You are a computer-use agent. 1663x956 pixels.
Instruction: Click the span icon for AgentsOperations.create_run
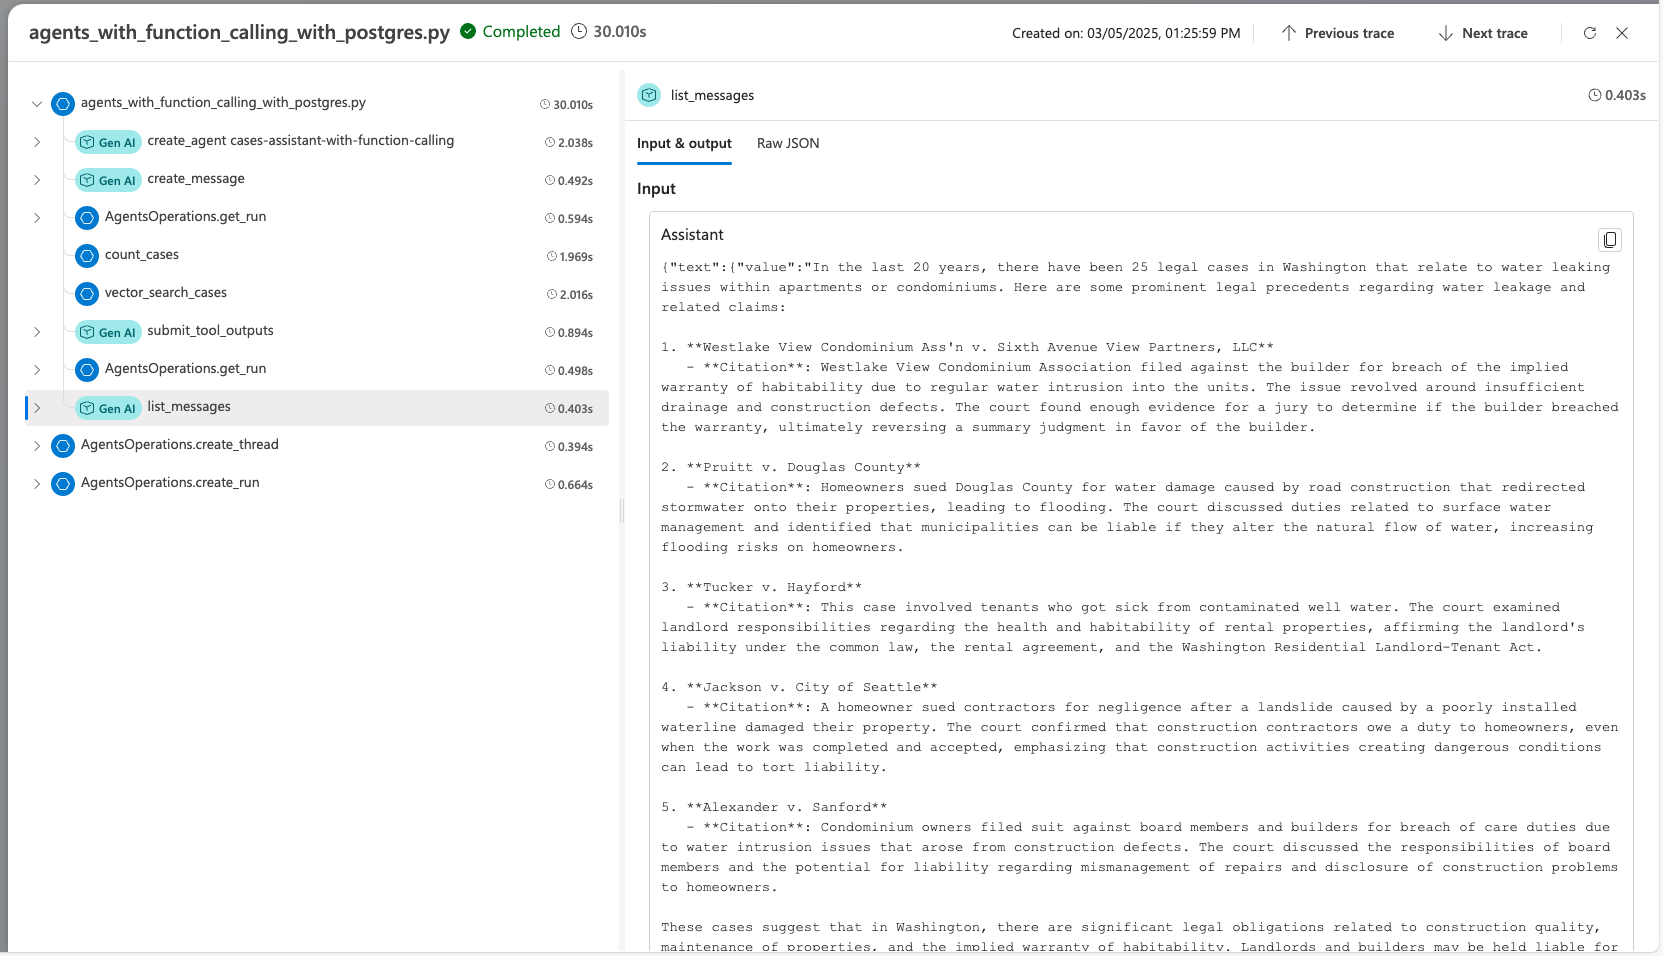(62, 484)
